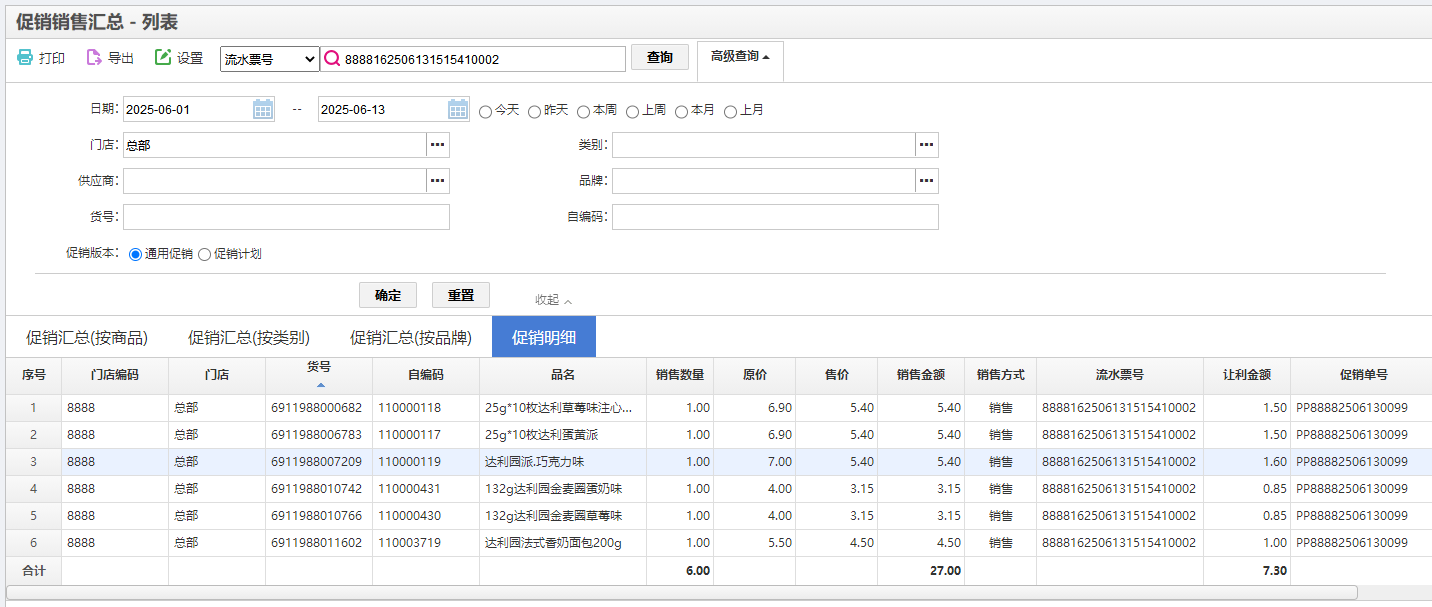Sort by 品名 column header
Screen dimensions: 1432x607
(x=563, y=375)
